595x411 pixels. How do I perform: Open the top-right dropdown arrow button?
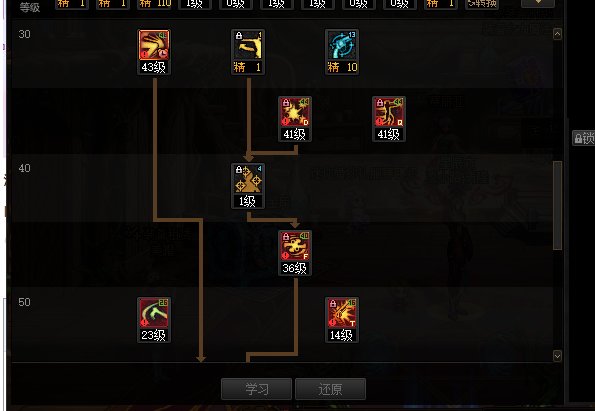pyautogui.click(x=538, y=3)
